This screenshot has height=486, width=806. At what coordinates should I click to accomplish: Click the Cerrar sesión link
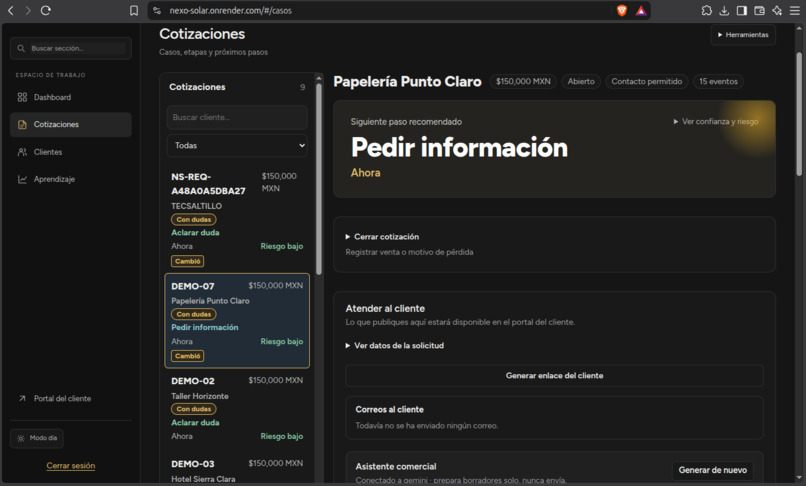tap(70, 465)
